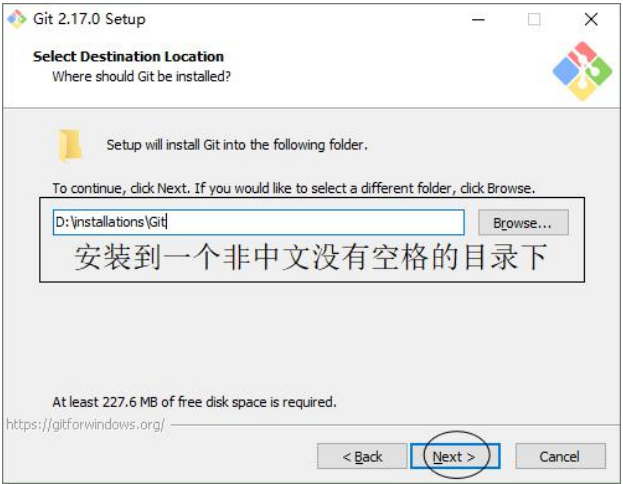This screenshot has height=484, width=623.
Task: Click into the destination folder path field
Action: [259, 222]
